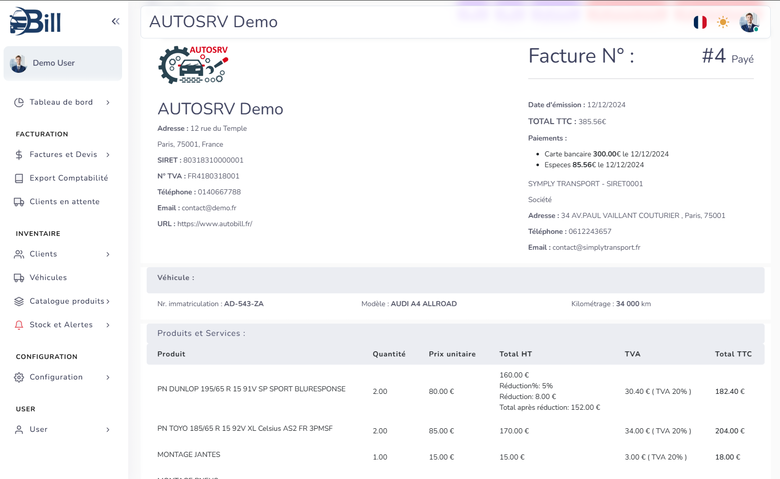Click the Tableau de bord pie chart icon
This screenshot has height=479, width=780.
coord(19,102)
